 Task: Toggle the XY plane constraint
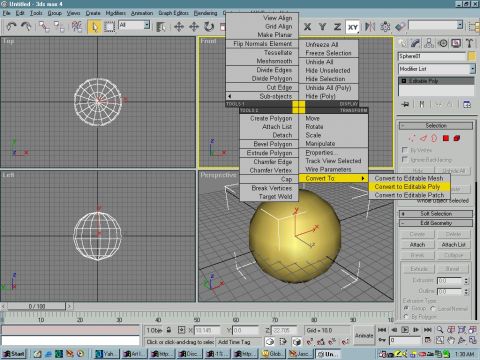tap(353, 27)
